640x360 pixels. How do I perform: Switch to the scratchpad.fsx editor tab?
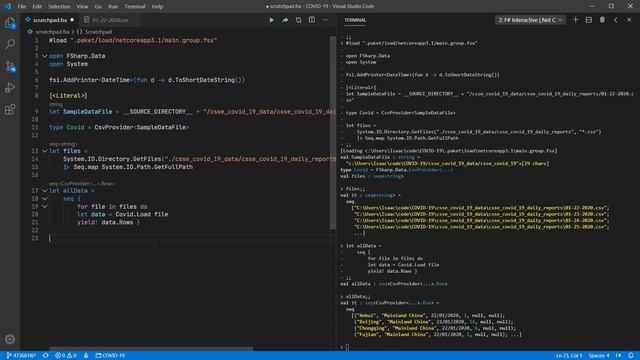pos(50,20)
